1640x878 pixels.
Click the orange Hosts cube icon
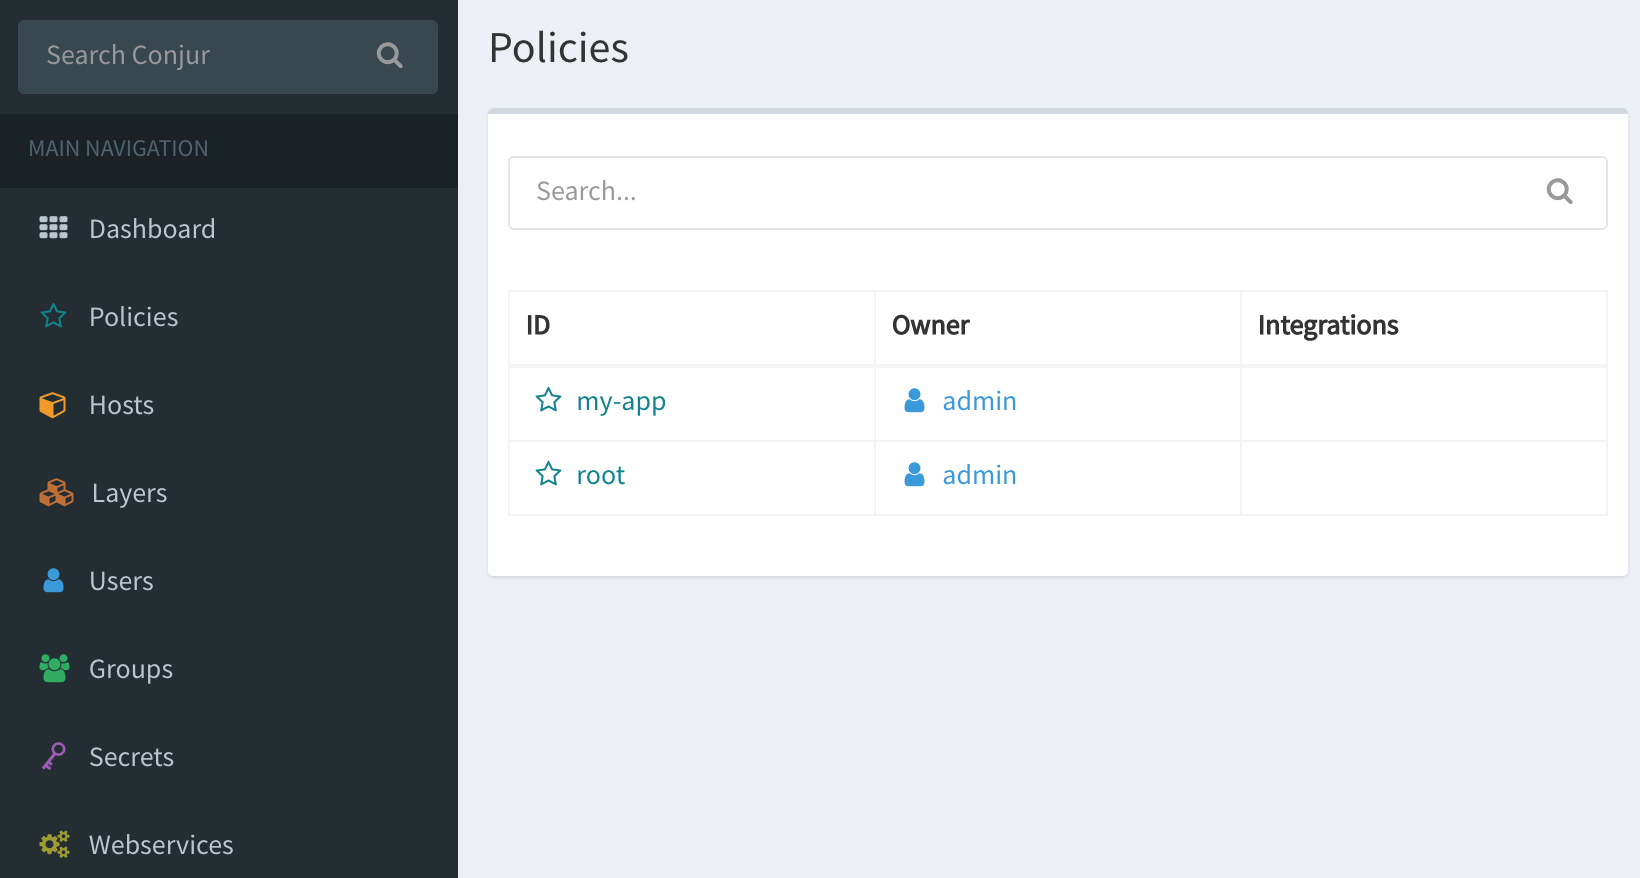coord(53,405)
